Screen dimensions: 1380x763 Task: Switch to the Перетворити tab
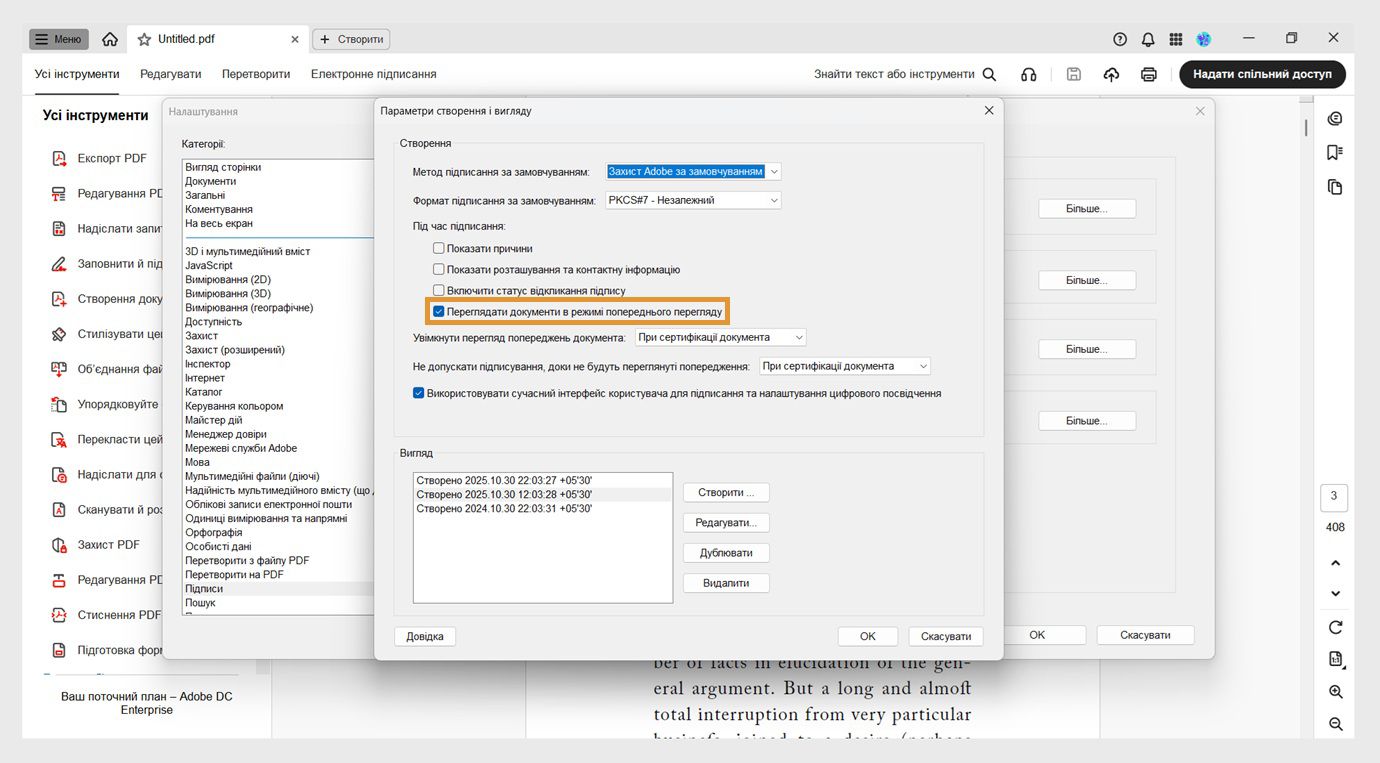pyautogui.click(x=256, y=74)
